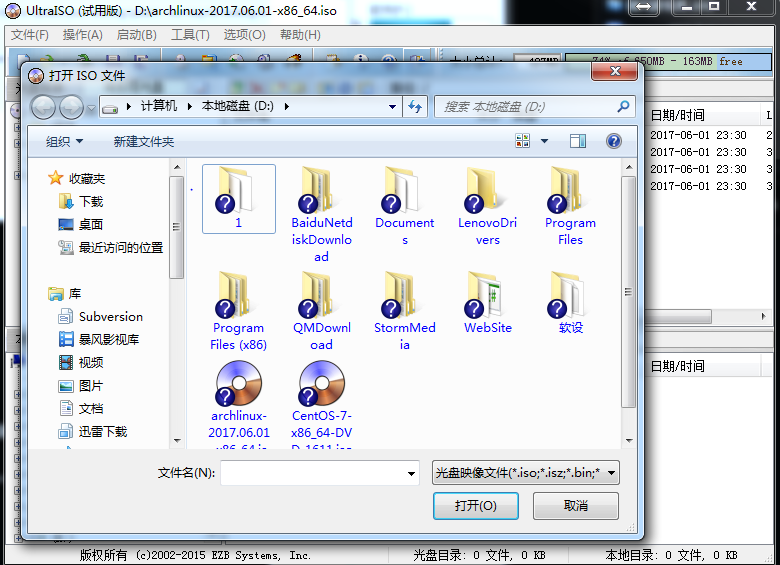The image size is (780, 565).
Task: Select the LenovoDrivers folder
Action: [488, 206]
